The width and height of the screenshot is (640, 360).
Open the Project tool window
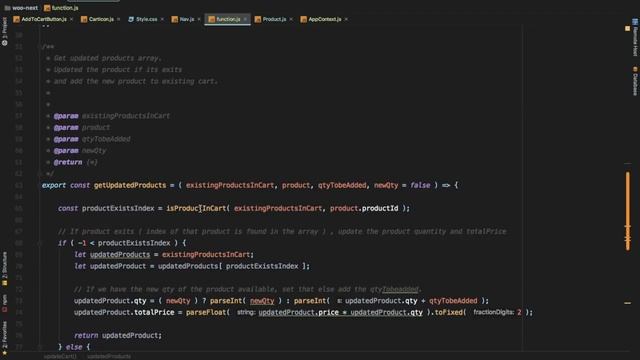4,31
